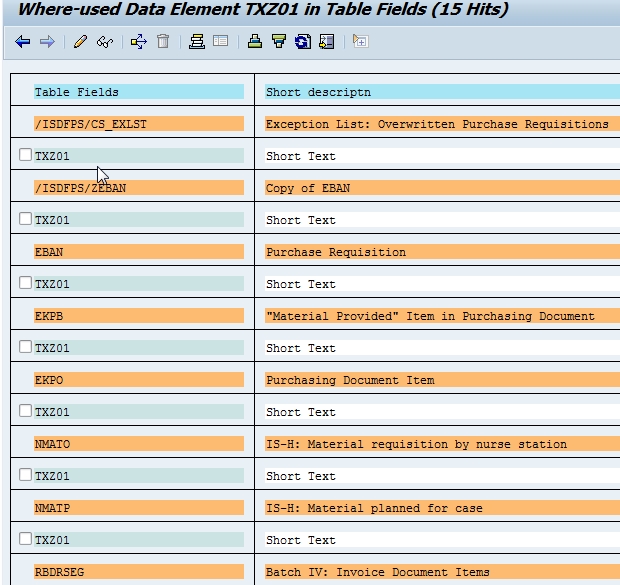The image size is (620, 585).
Task: Mark the TXZ01 checkbox under NMATP
Action: [x=25, y=538]
